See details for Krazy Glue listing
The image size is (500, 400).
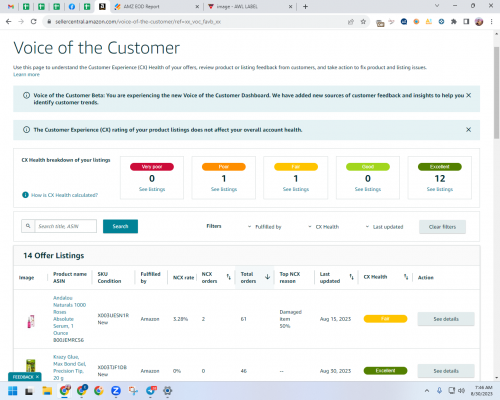(x=446, y=371)
